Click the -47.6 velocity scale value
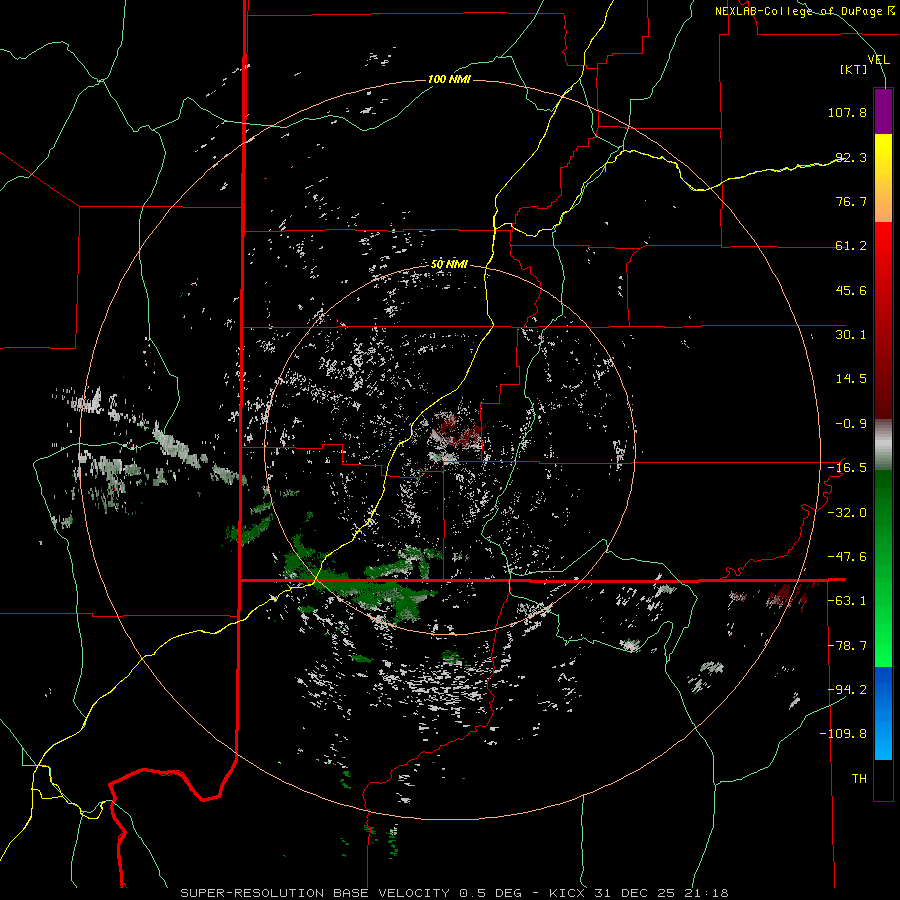 click(847, 557)
